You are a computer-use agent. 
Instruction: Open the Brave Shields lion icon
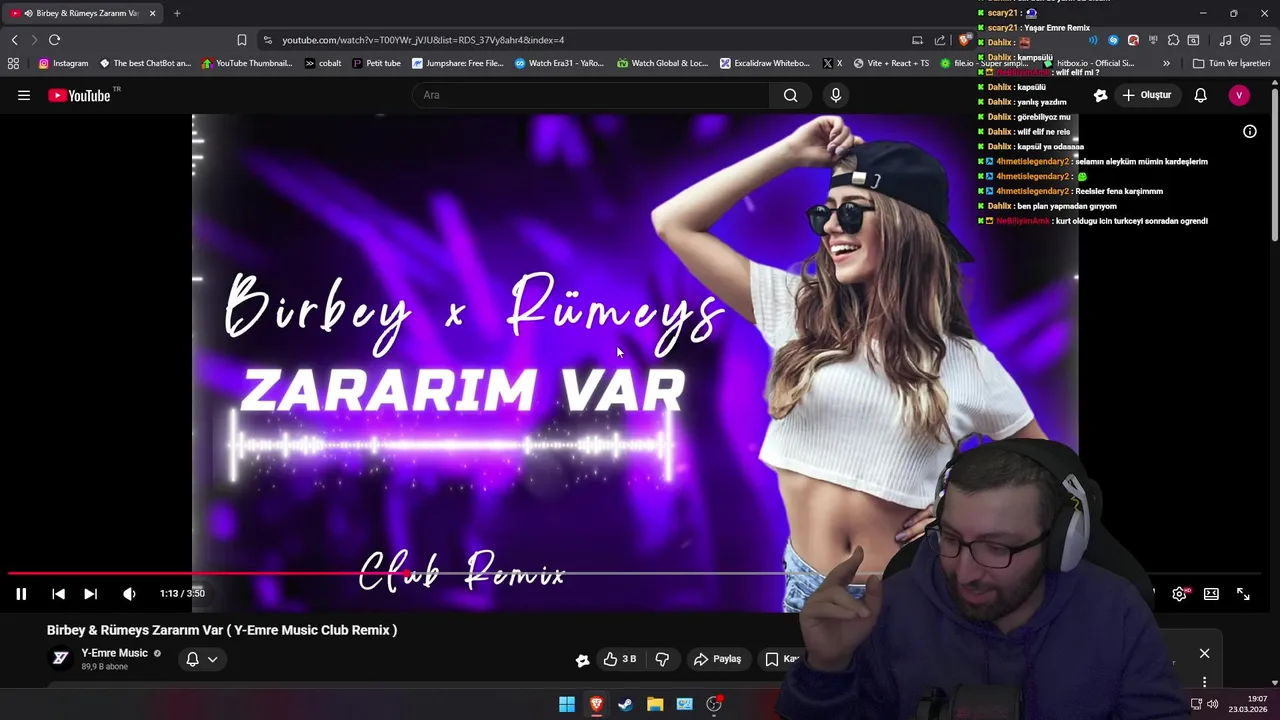[x=963, y=40]
